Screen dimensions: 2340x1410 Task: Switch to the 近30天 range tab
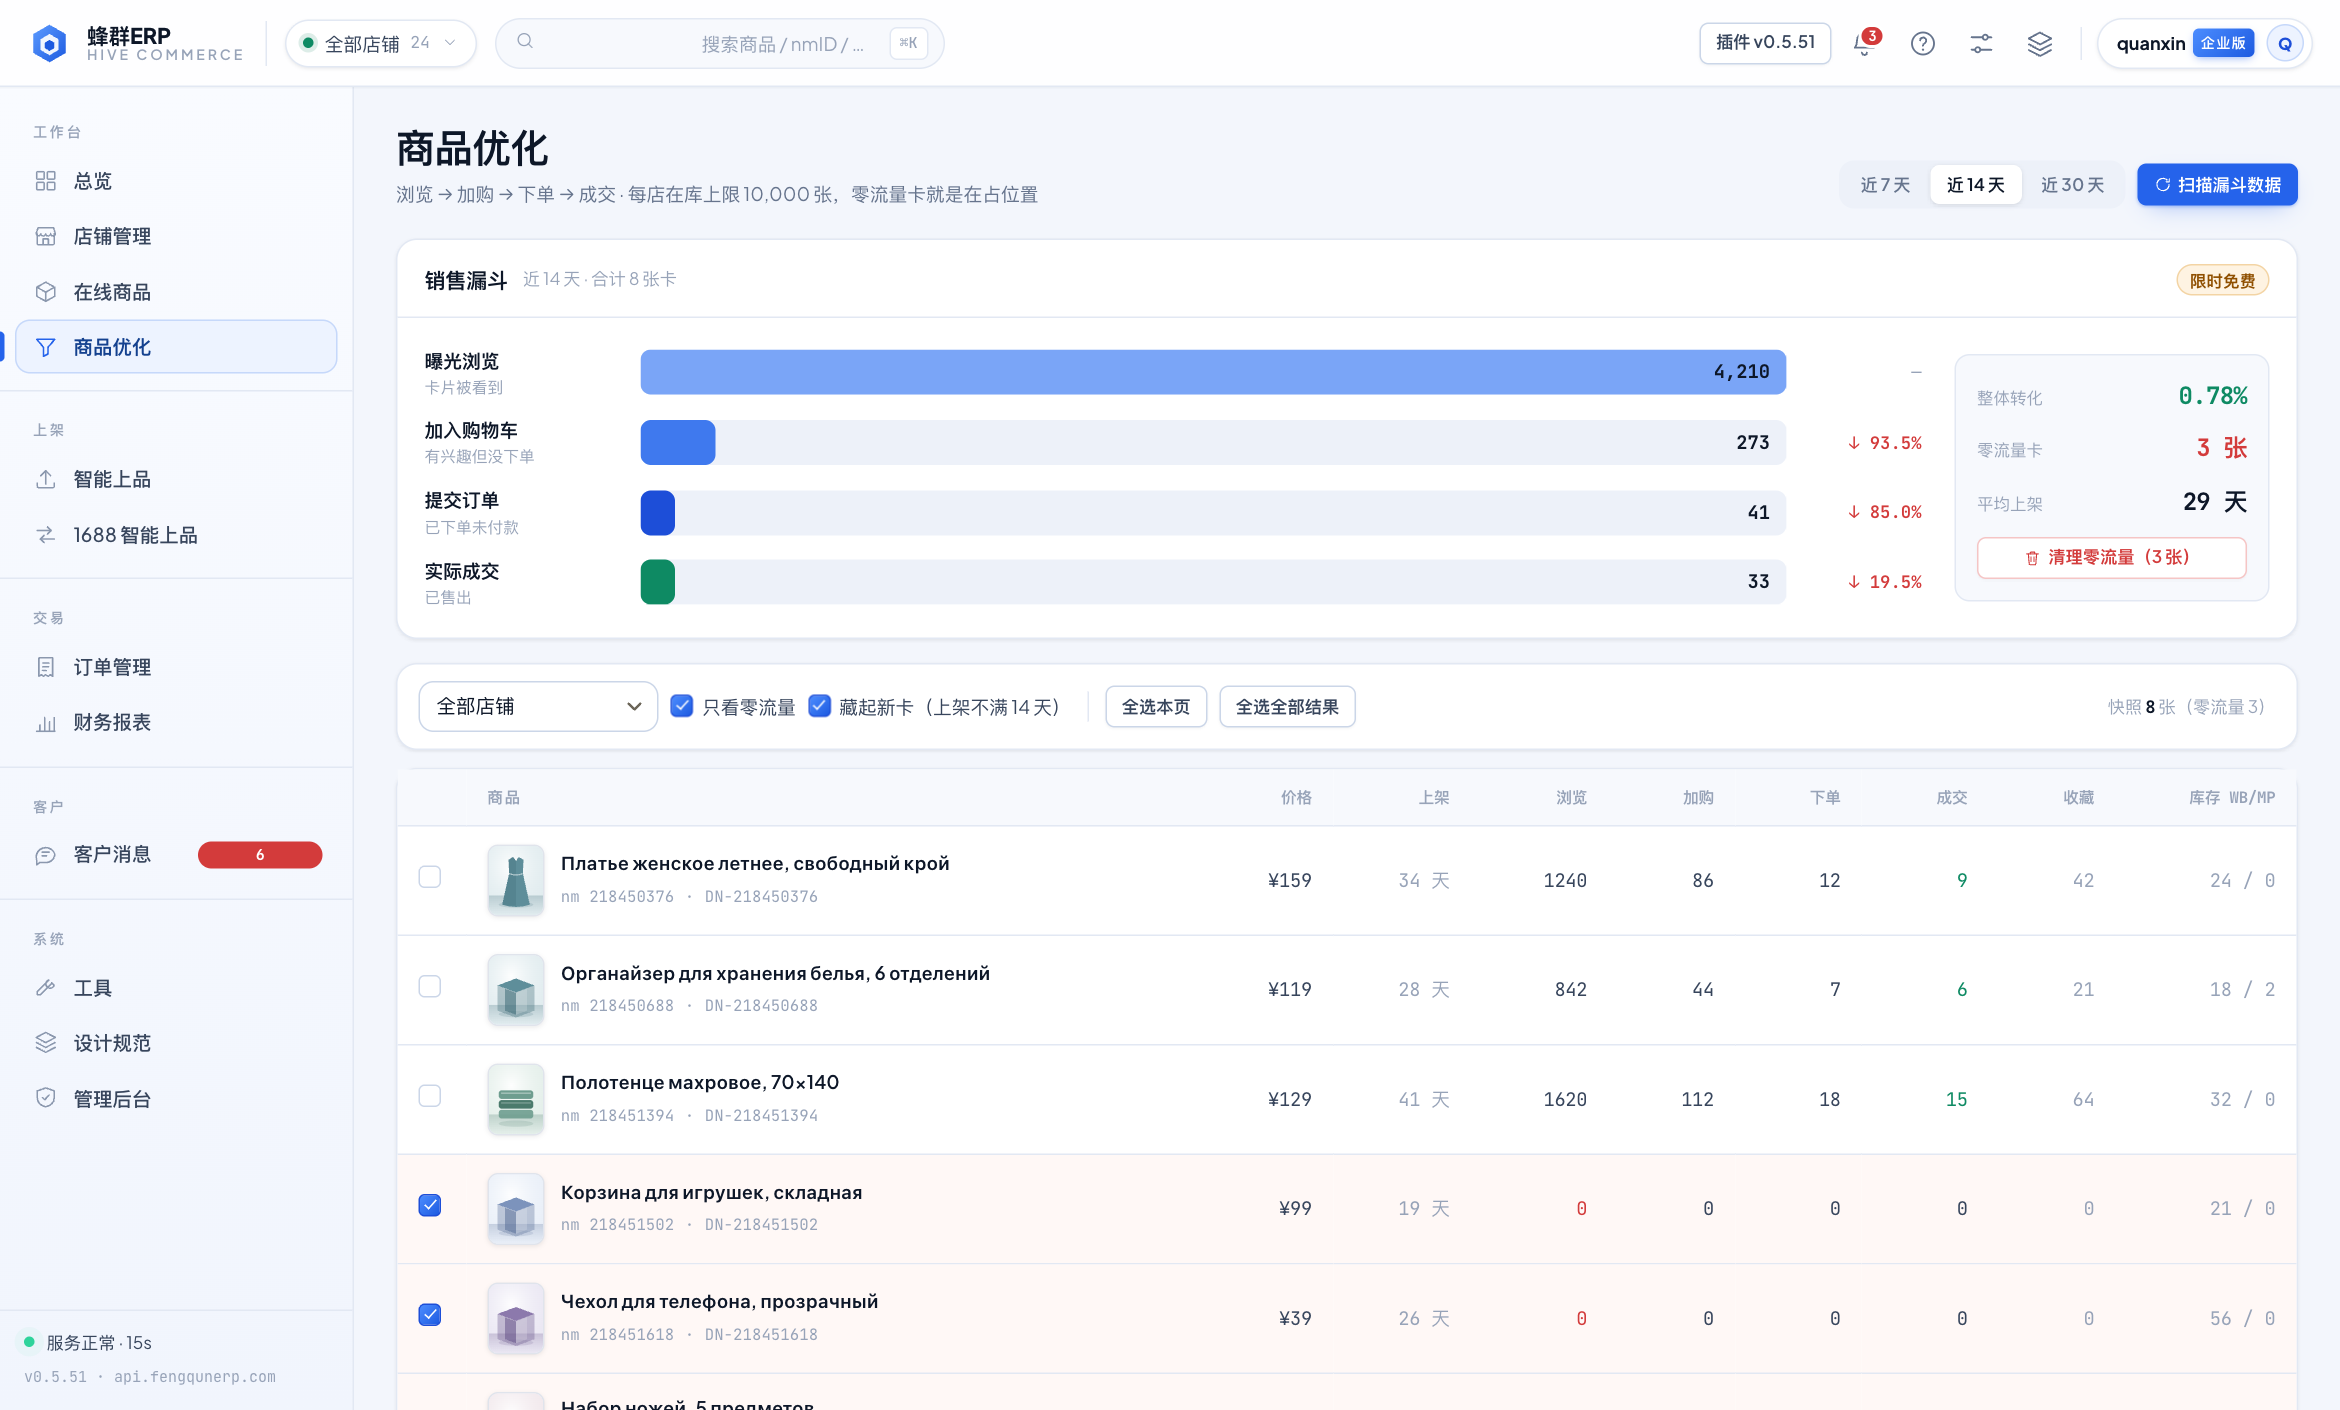[x=2072, y=185]
